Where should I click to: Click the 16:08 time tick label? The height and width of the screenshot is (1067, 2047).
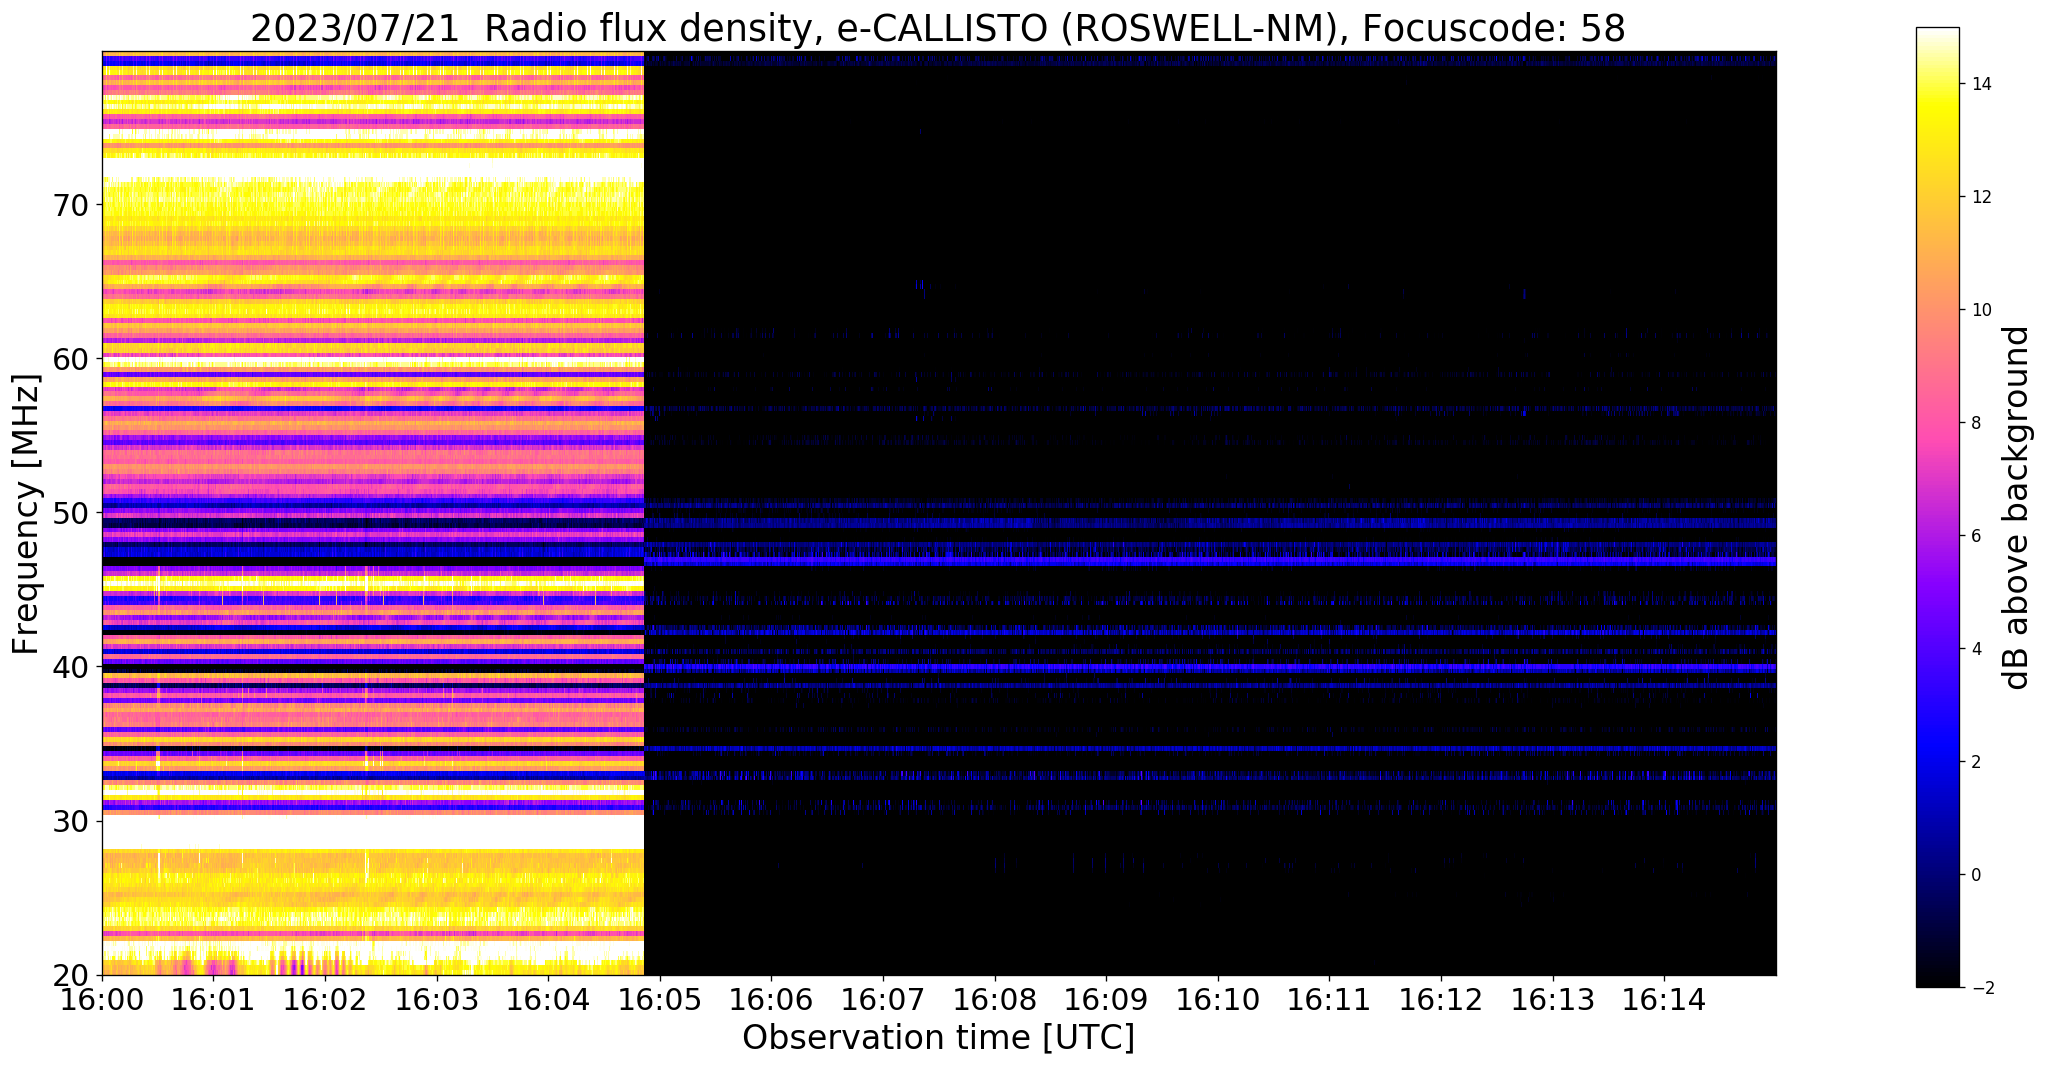coord(995,998)
